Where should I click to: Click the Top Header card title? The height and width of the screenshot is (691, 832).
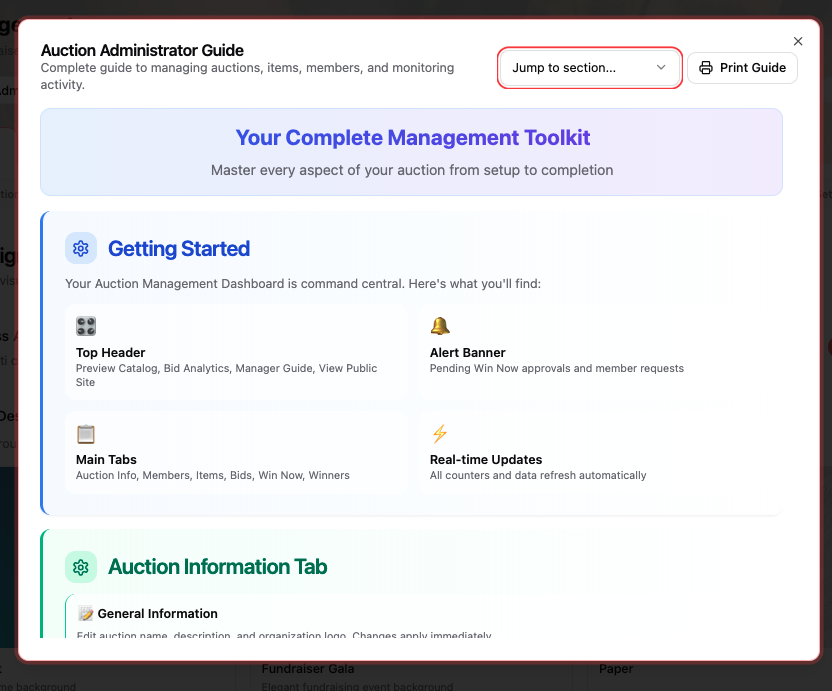(x=111, y=353)
